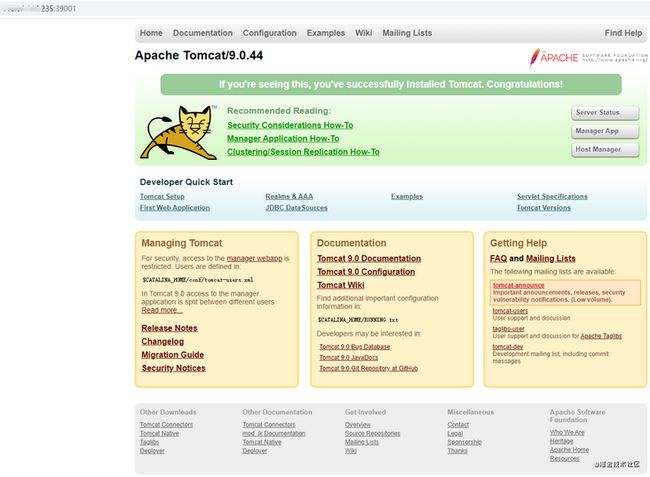The image size is (650, 477).
Task: Open Tomcat Connectors under Other Documentation
Action: point(269,425)
